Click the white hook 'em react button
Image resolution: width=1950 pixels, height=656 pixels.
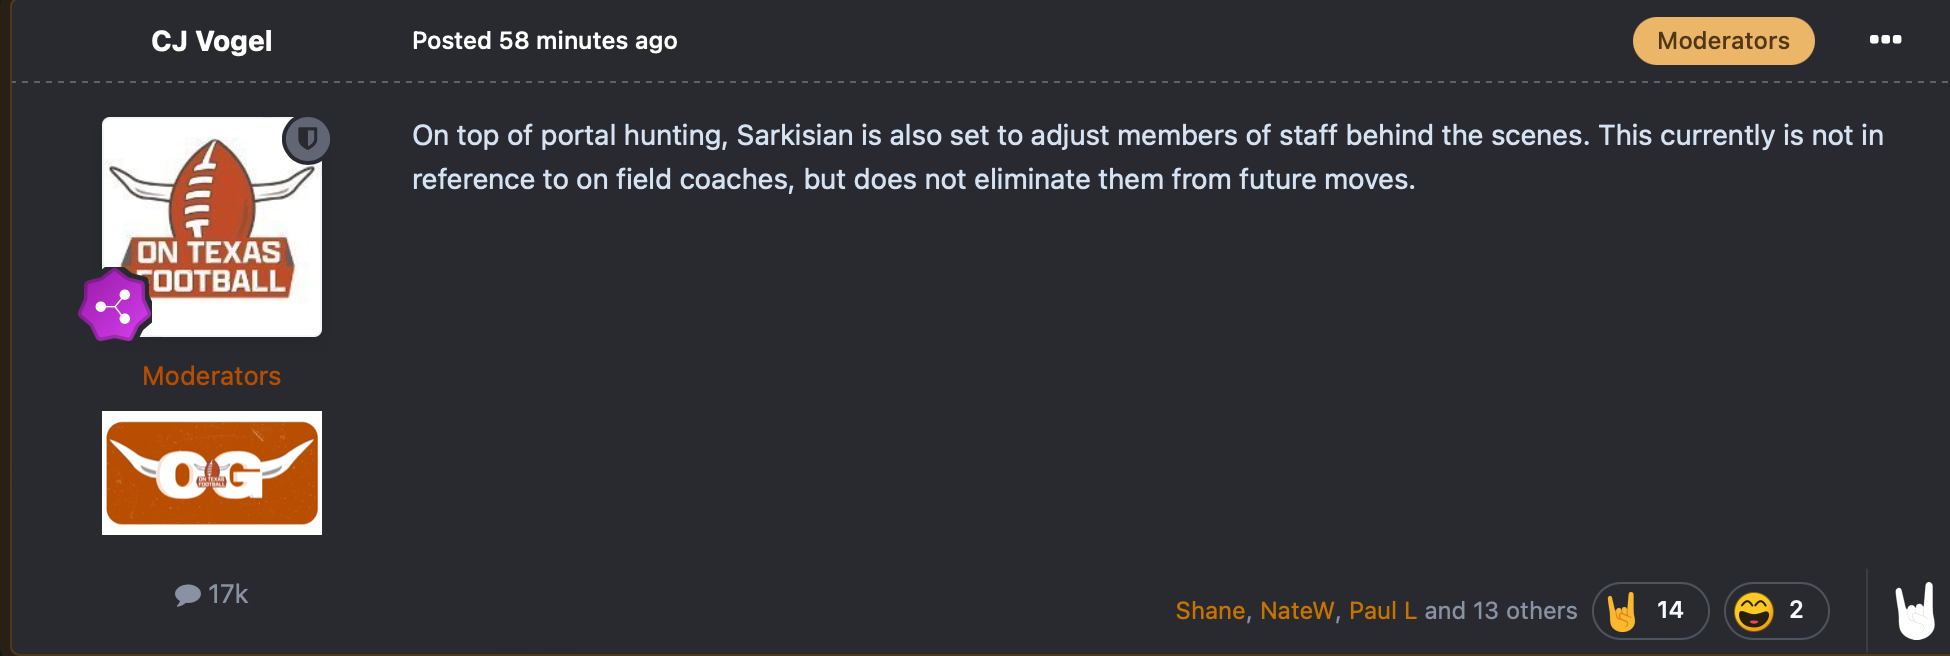click(1915, 611)
